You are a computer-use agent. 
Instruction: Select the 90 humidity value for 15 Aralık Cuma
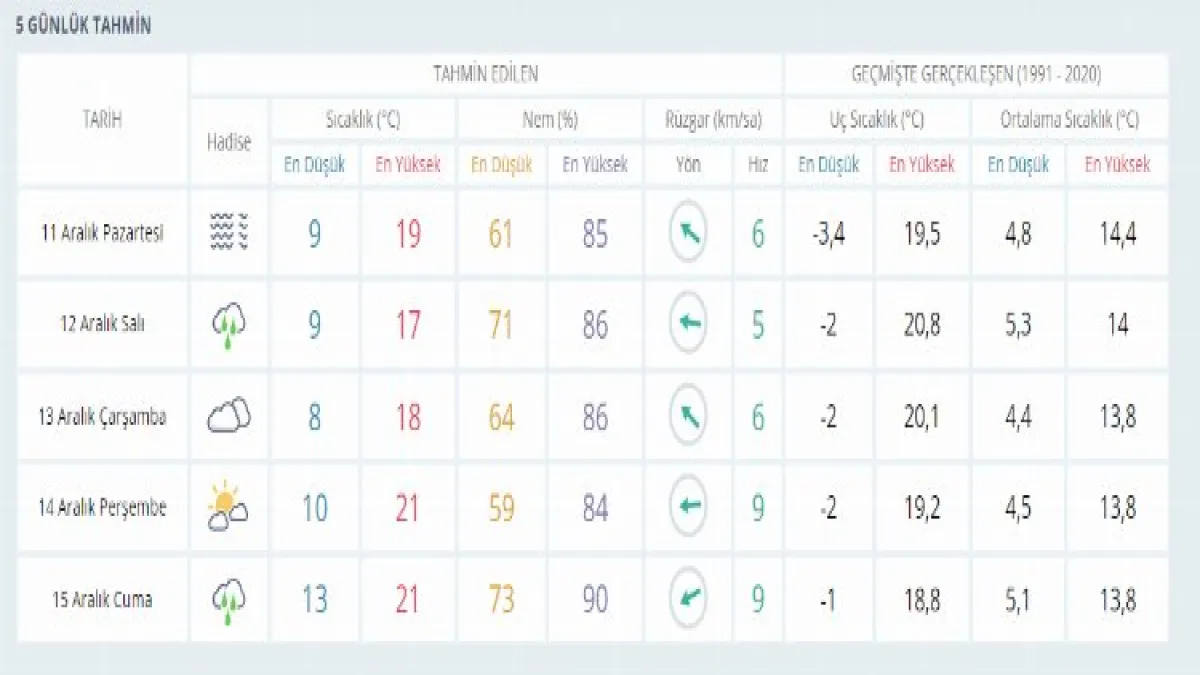pos(595,600)
